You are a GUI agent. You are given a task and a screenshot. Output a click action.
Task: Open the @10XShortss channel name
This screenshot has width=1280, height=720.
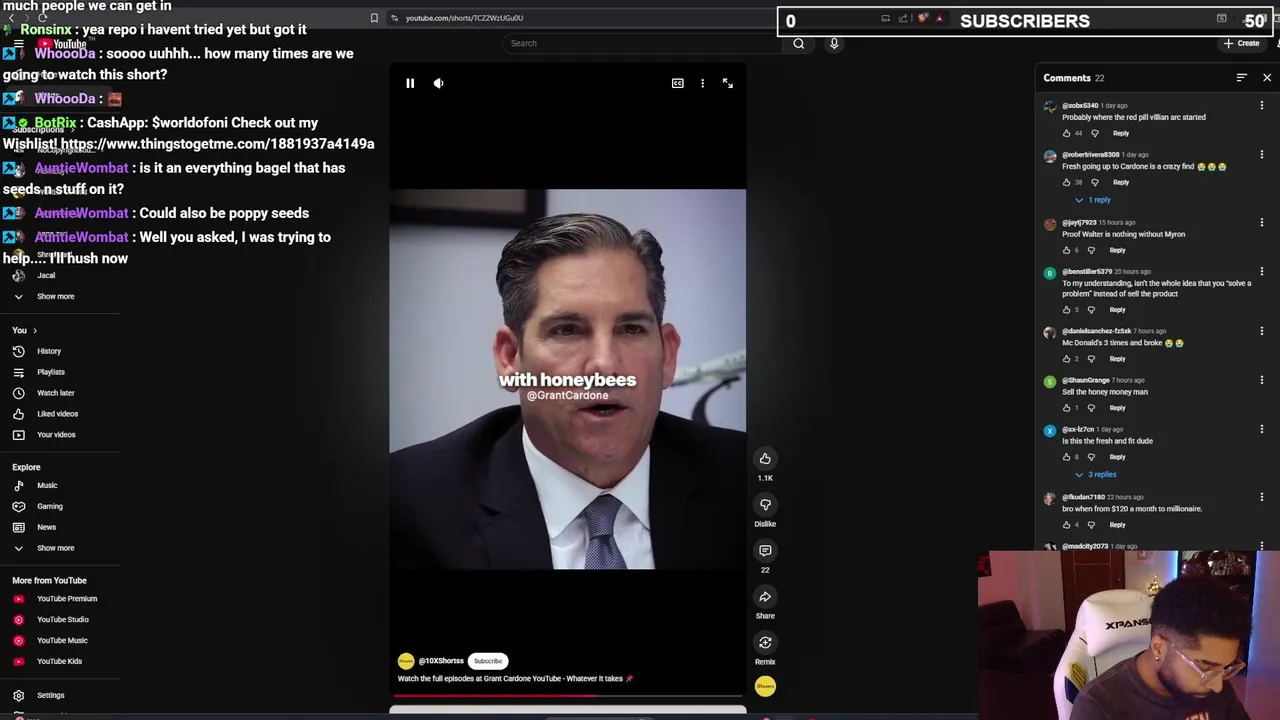coord(441,661)
